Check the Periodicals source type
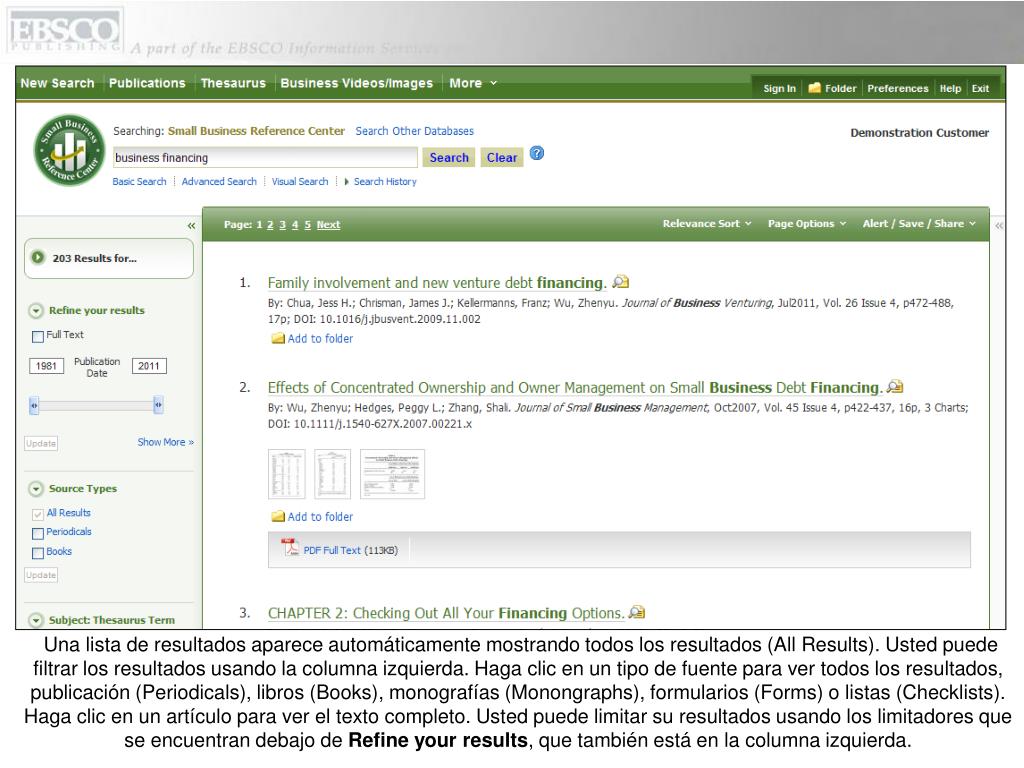 point(38,534)
